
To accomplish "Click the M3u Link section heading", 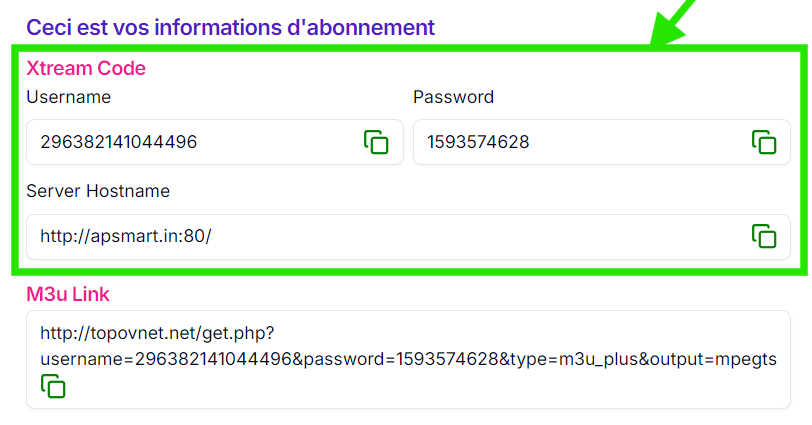I will click(x=68, y=294).
